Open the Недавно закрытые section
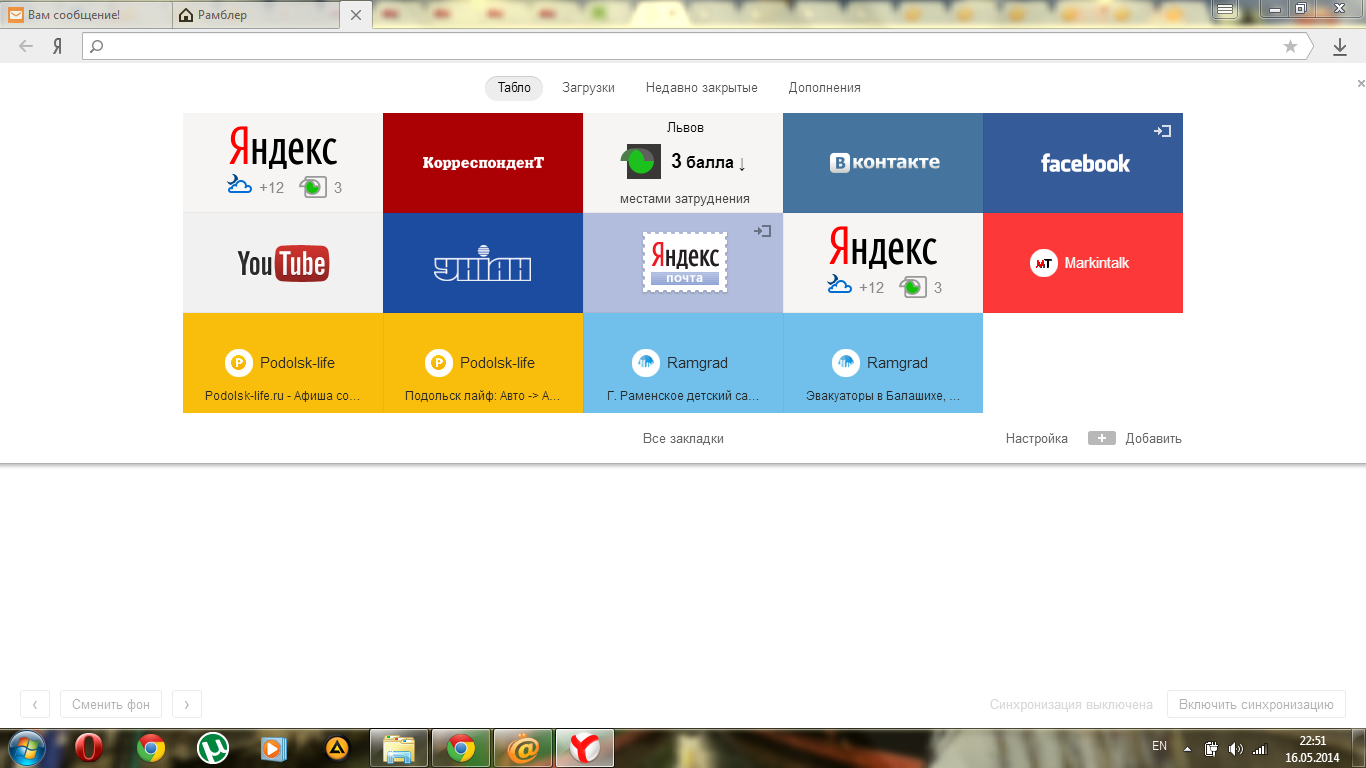 (702, 88)
